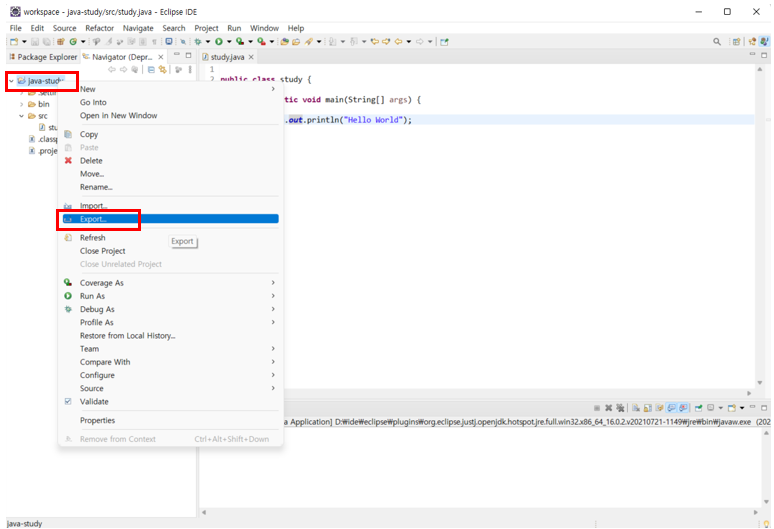The width and height of the screenshot is (774, 529).
Task: Click Refresh in the context menu
Action: [x=168, y=237]
